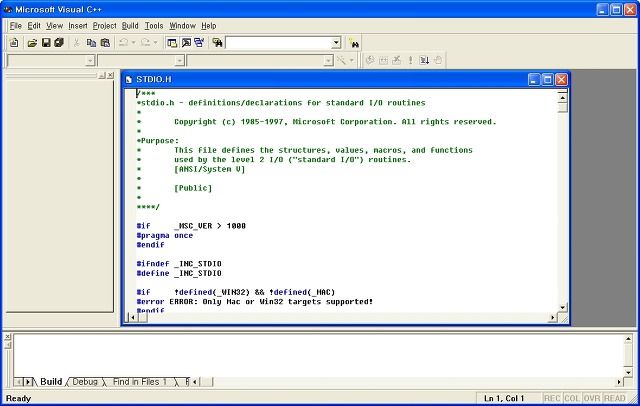Click the STDIO.H vertical scrollbar down arrow
Image resolution: width=640 pixels, height=406 pixels.
[562, 307]
